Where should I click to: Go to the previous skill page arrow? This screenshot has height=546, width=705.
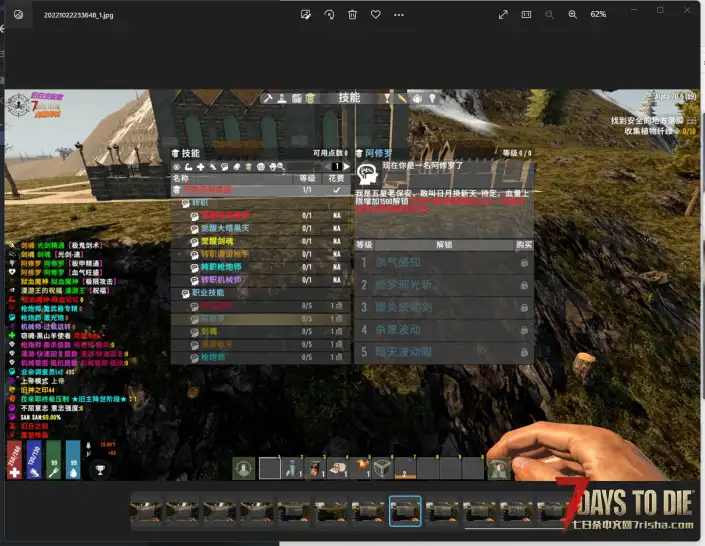click(327, 166)
